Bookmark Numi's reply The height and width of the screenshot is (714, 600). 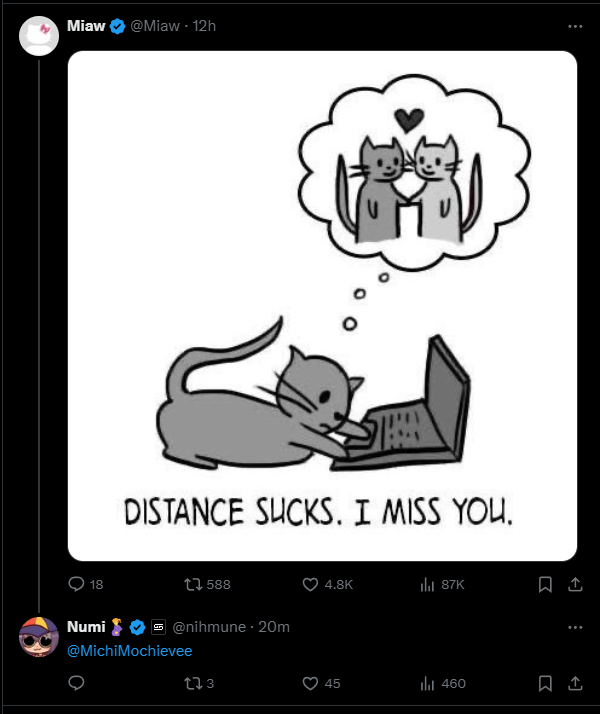point(545,683)
